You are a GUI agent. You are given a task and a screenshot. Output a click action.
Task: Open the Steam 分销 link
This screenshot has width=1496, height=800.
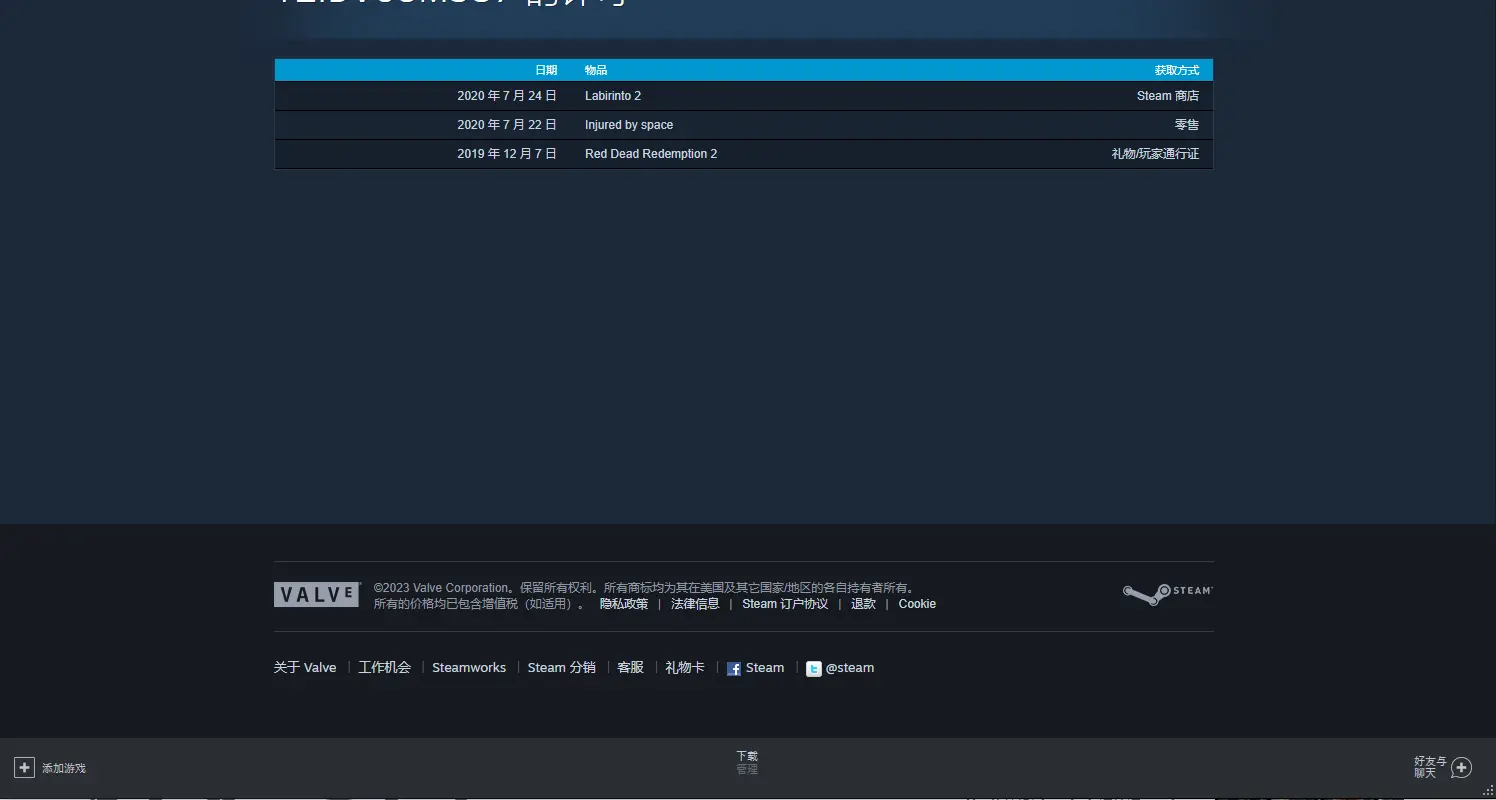click(562, 668)
